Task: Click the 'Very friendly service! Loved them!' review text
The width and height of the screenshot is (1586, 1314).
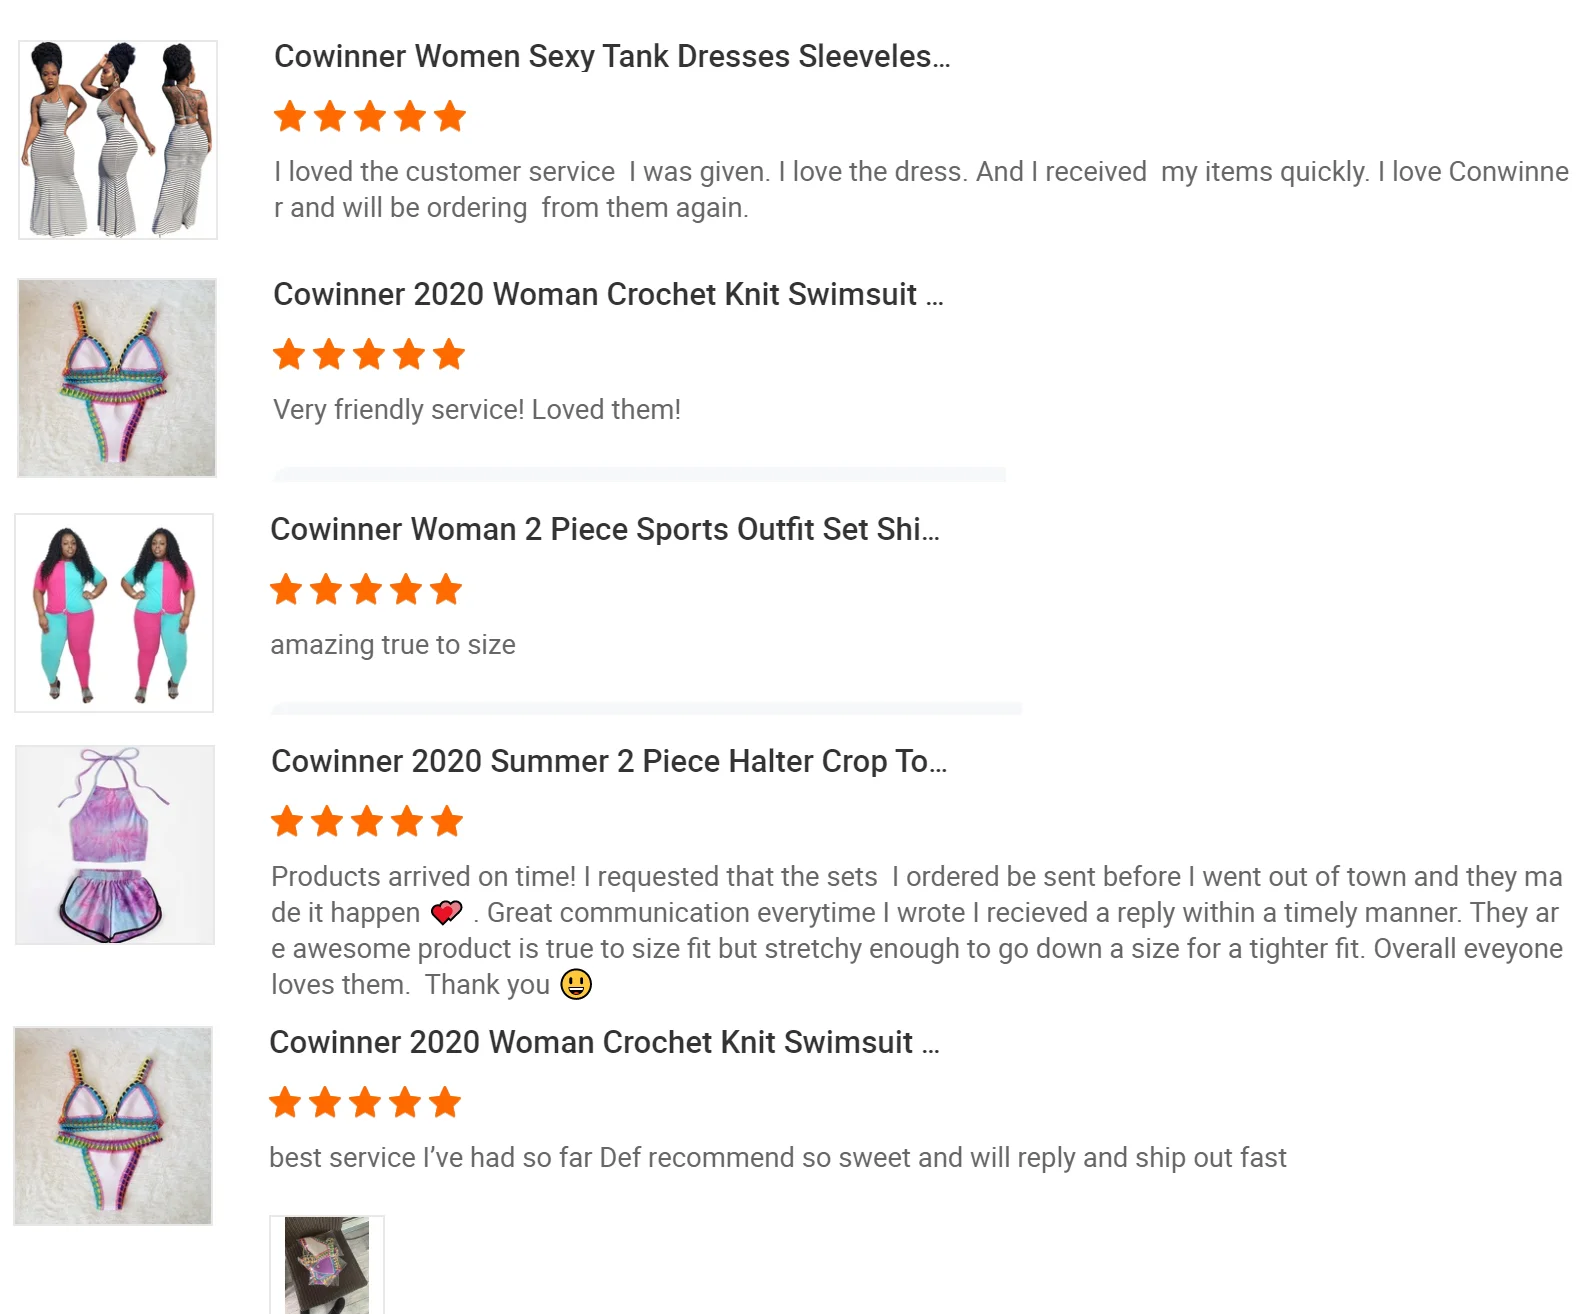Action: pos(477,410)
